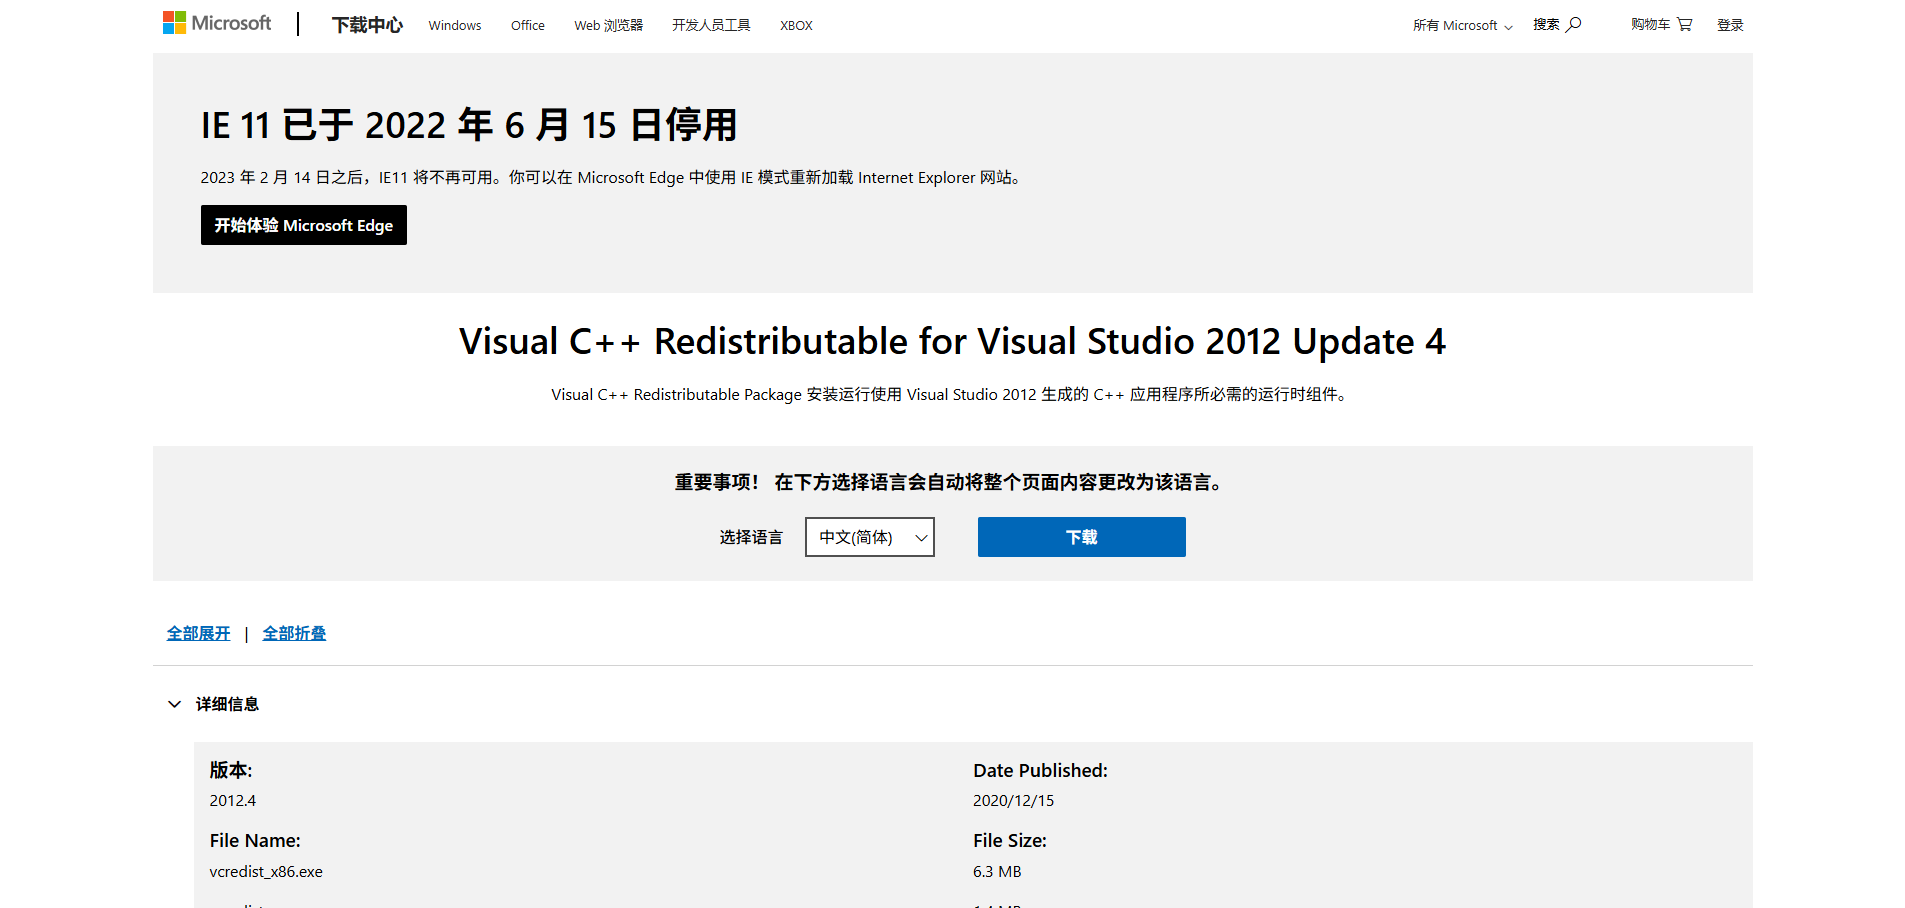This screenshot has width=1905, height=908.
Task: Click the date value 2020/12/15
Action: pos(1013,800)
